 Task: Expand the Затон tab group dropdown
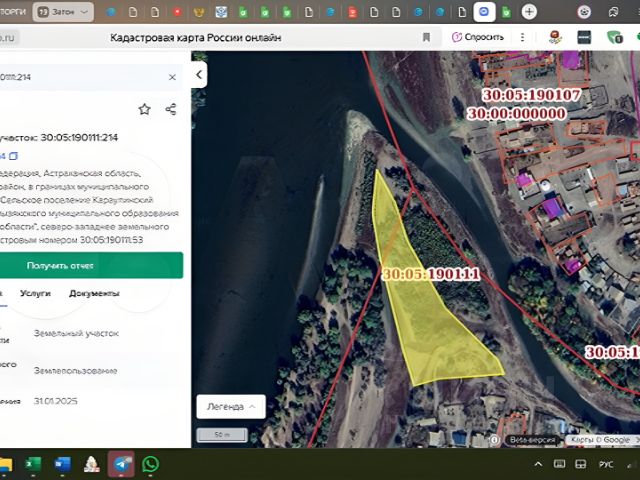click(x=84, y=12)
